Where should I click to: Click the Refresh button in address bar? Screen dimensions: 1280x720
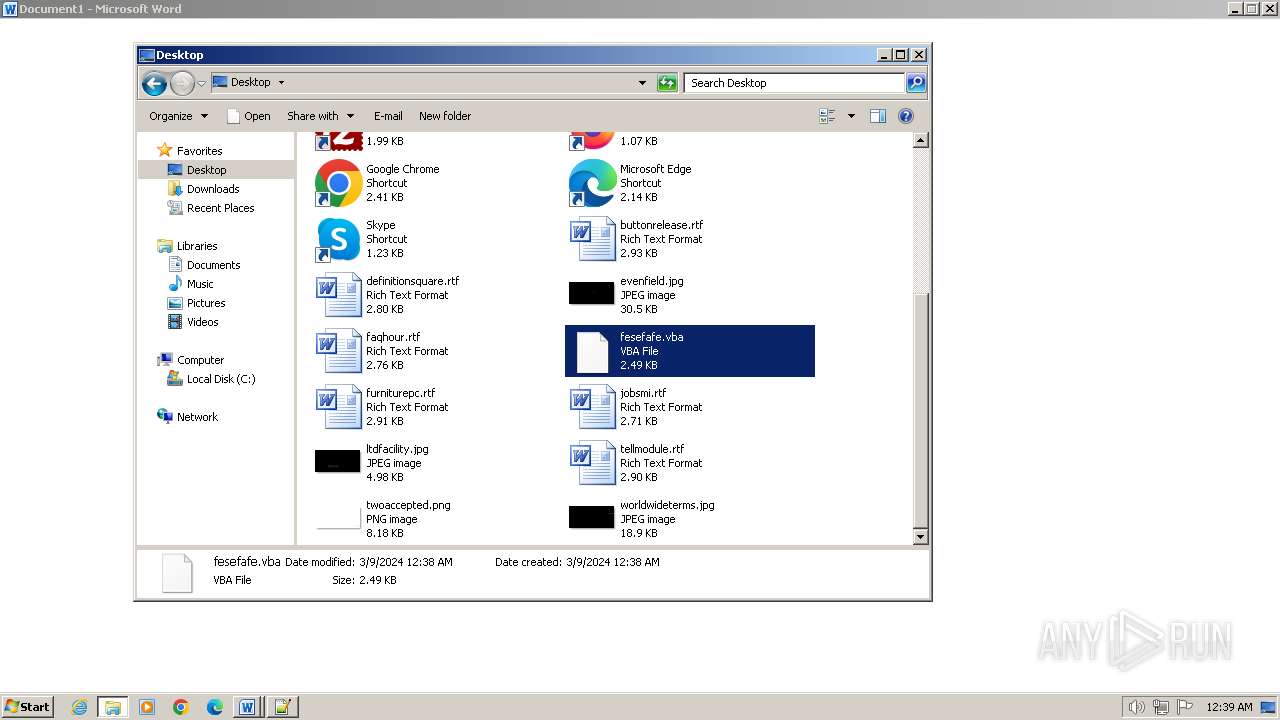click(x=667, y=83)
